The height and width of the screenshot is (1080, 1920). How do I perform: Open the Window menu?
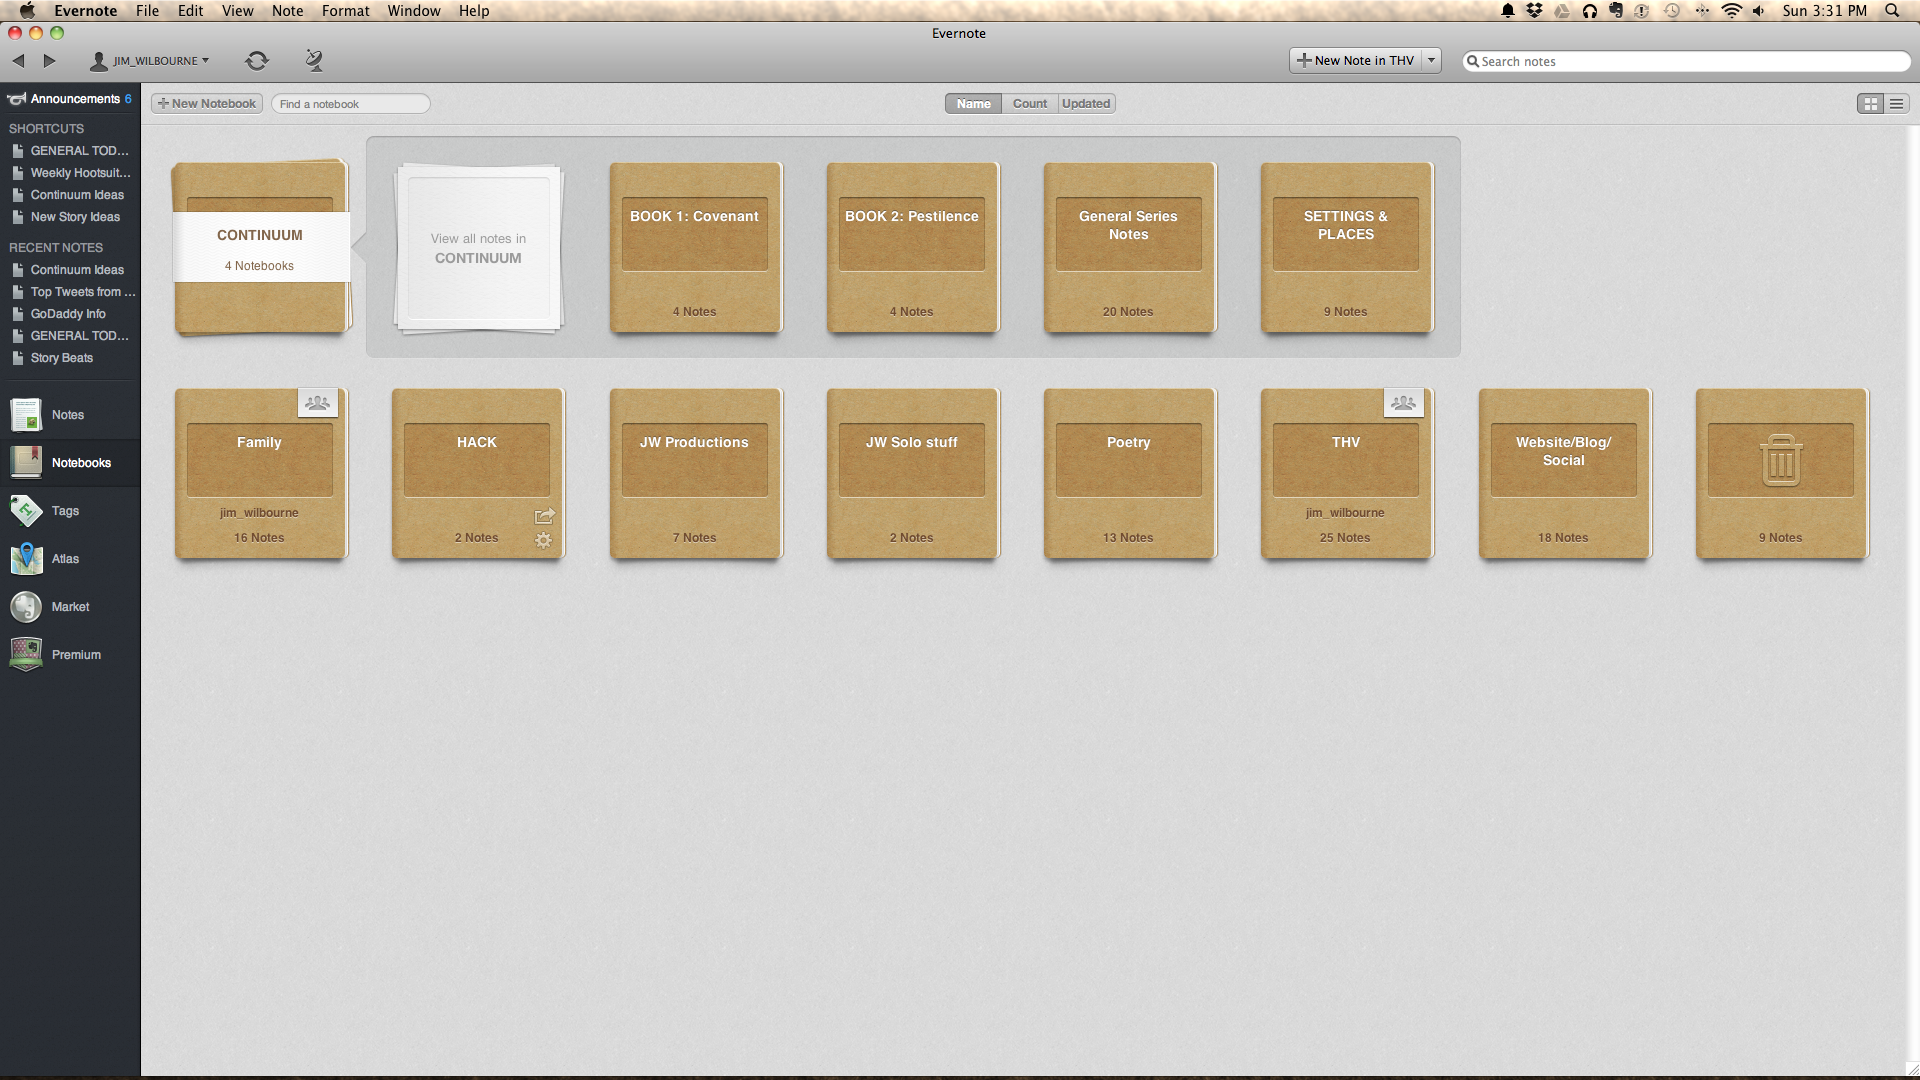414,11
